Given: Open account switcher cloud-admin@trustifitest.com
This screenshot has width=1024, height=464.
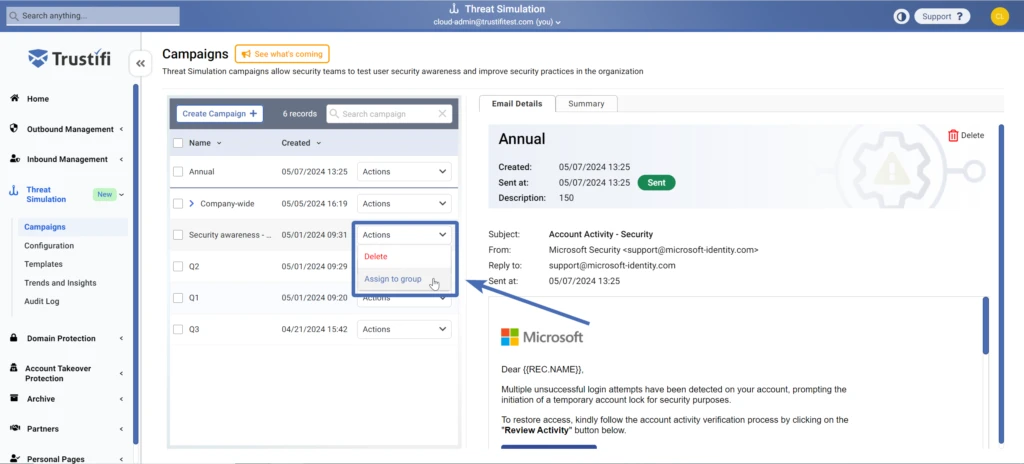Looking at the screenshot, I should pos(497,22).
